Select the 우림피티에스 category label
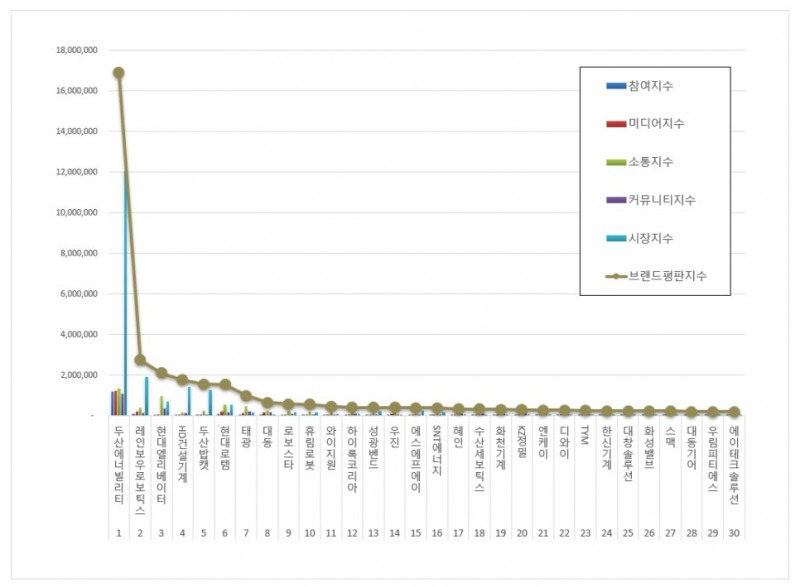This screenshot has height=587, width=800. coord(713,459)
